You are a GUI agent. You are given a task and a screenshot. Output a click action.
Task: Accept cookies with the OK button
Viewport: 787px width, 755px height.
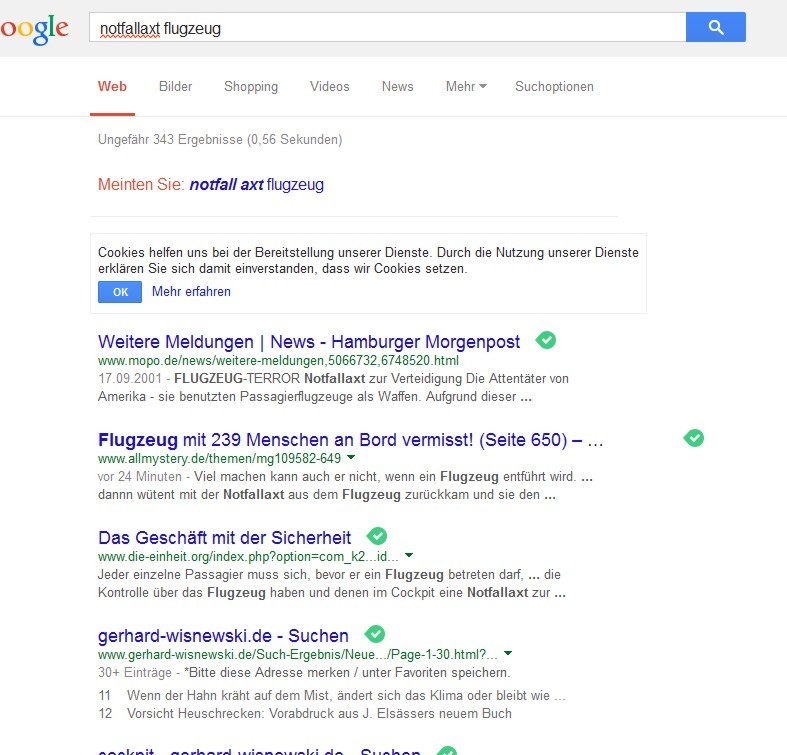tap(120, 292)
